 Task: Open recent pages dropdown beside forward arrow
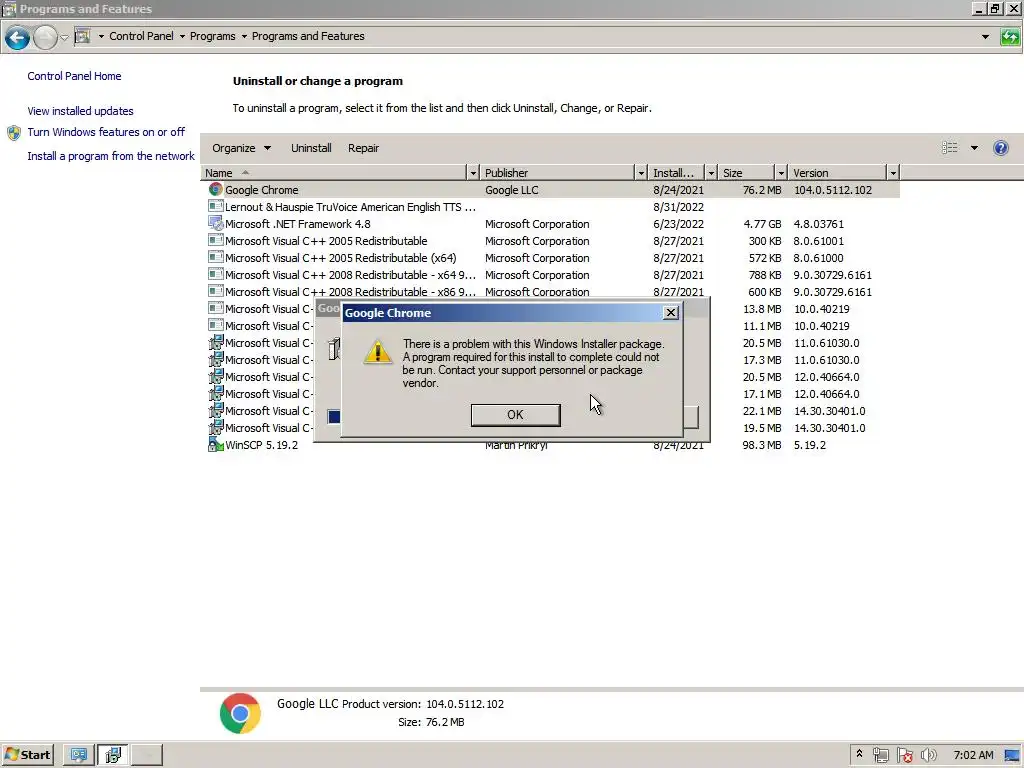pyautogui.click(x=65, y=37)
